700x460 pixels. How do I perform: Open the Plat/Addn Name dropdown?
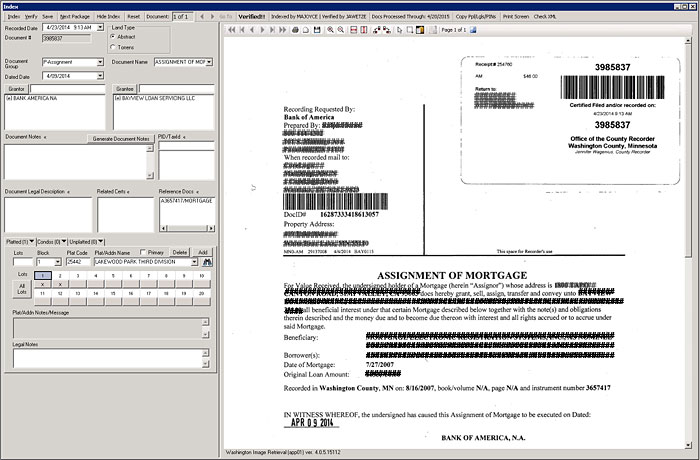[x=194, y=262]
